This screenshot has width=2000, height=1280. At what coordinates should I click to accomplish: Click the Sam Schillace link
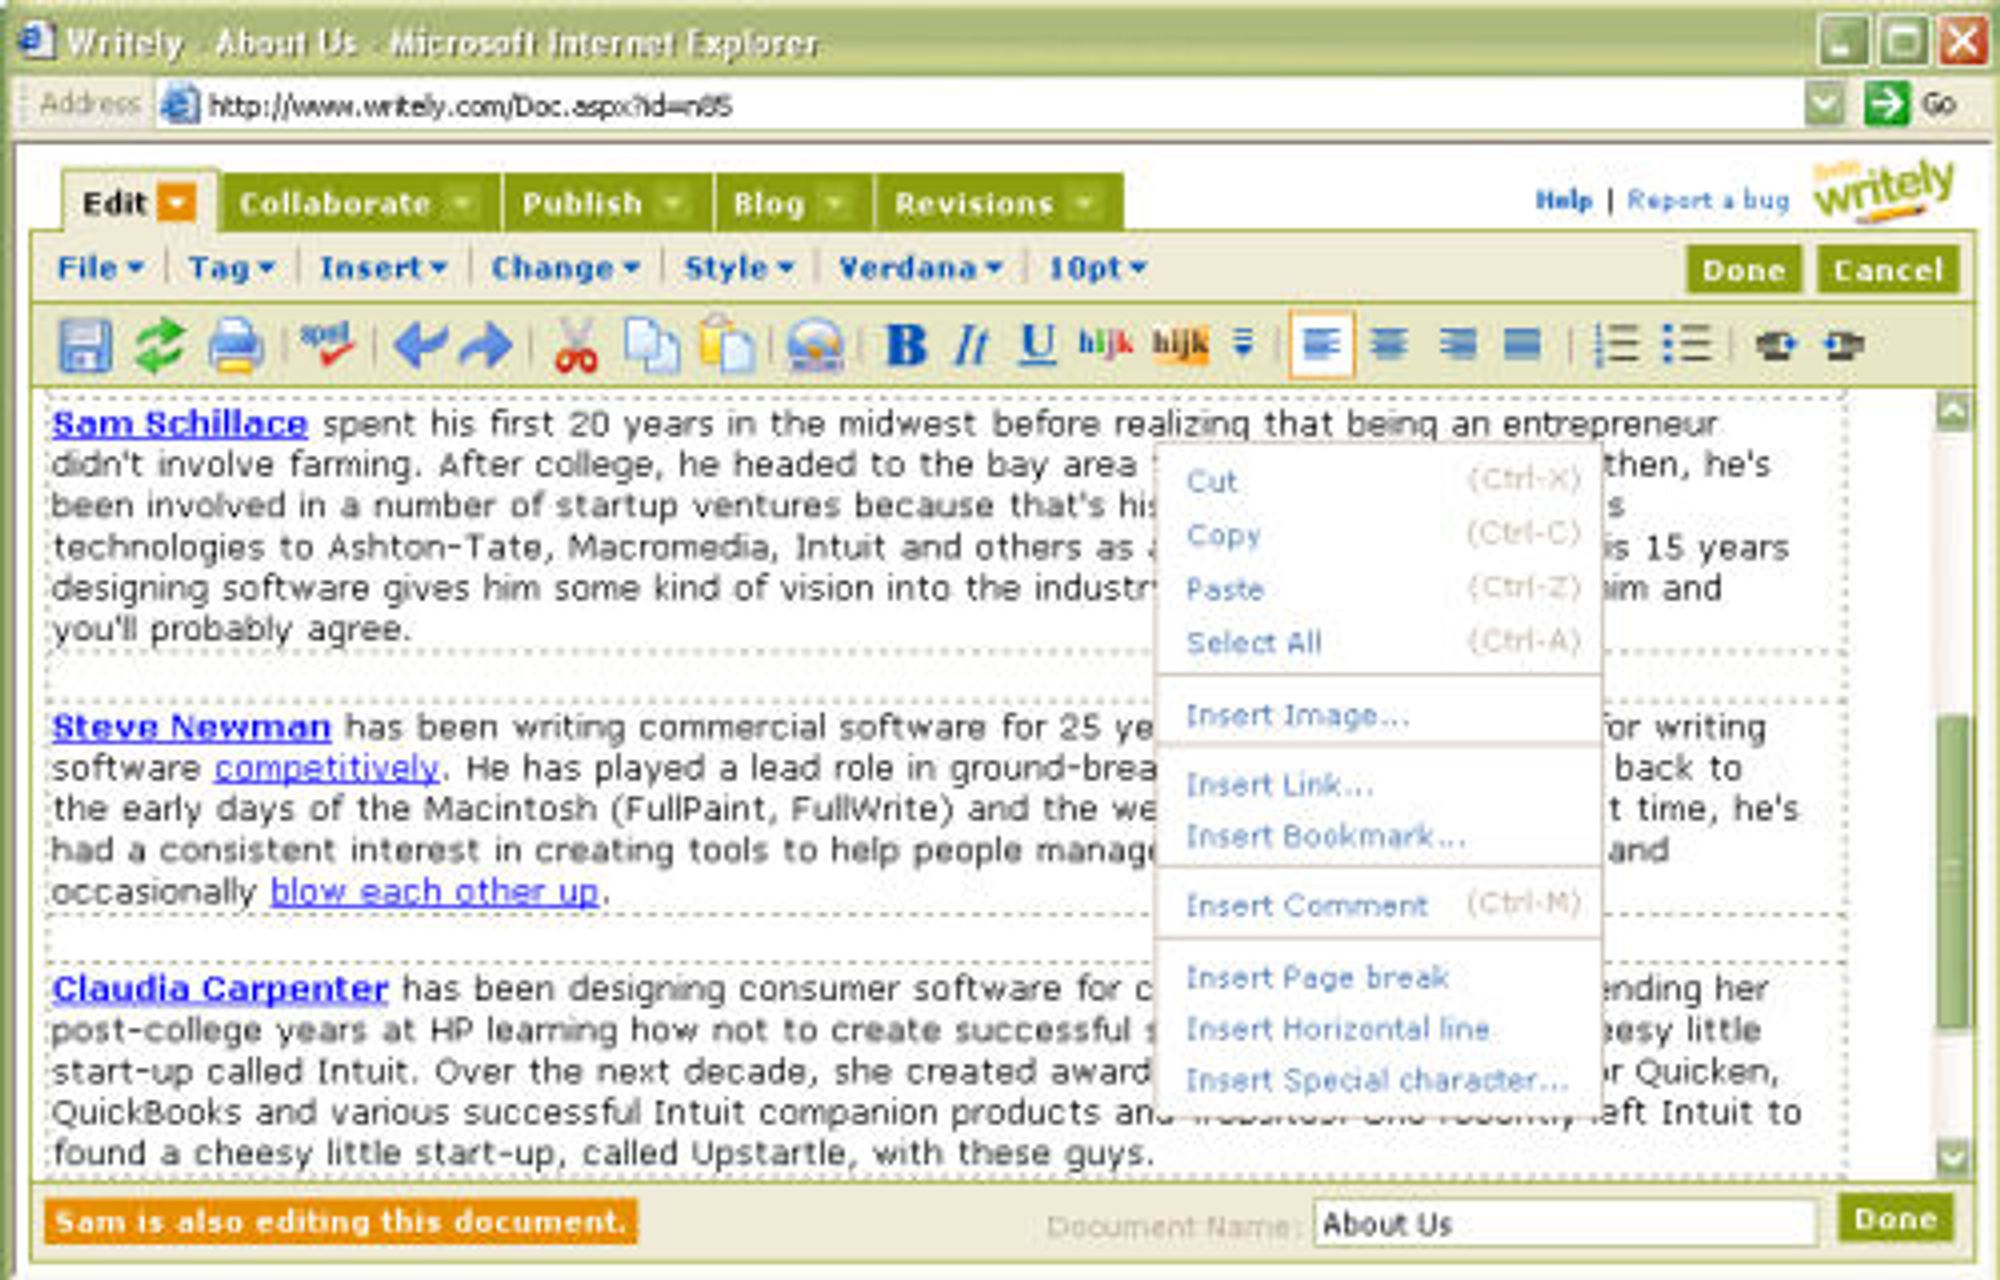tap(180, 425)
